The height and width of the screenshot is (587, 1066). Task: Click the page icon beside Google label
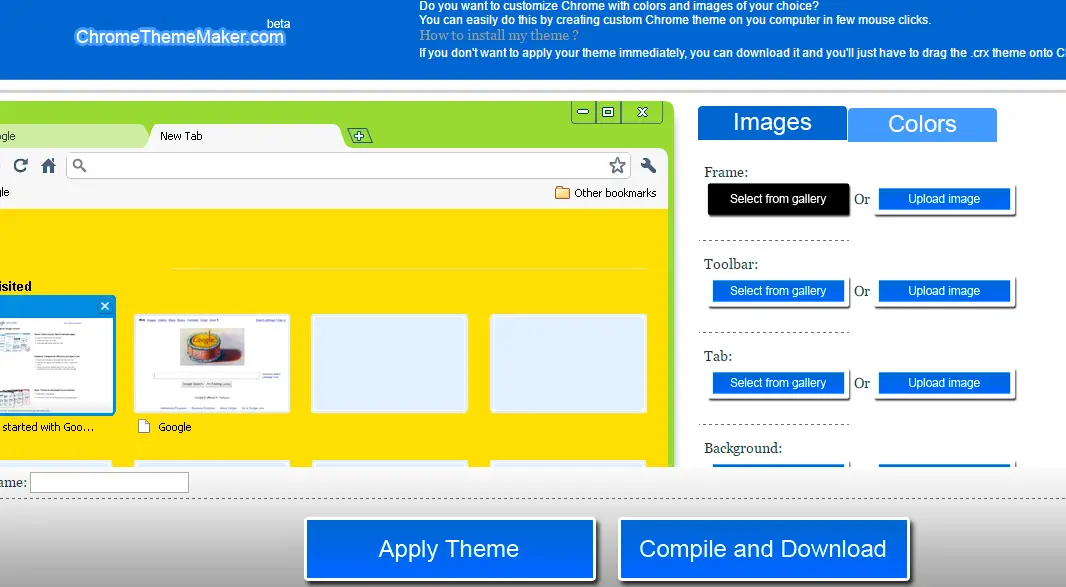144,426
